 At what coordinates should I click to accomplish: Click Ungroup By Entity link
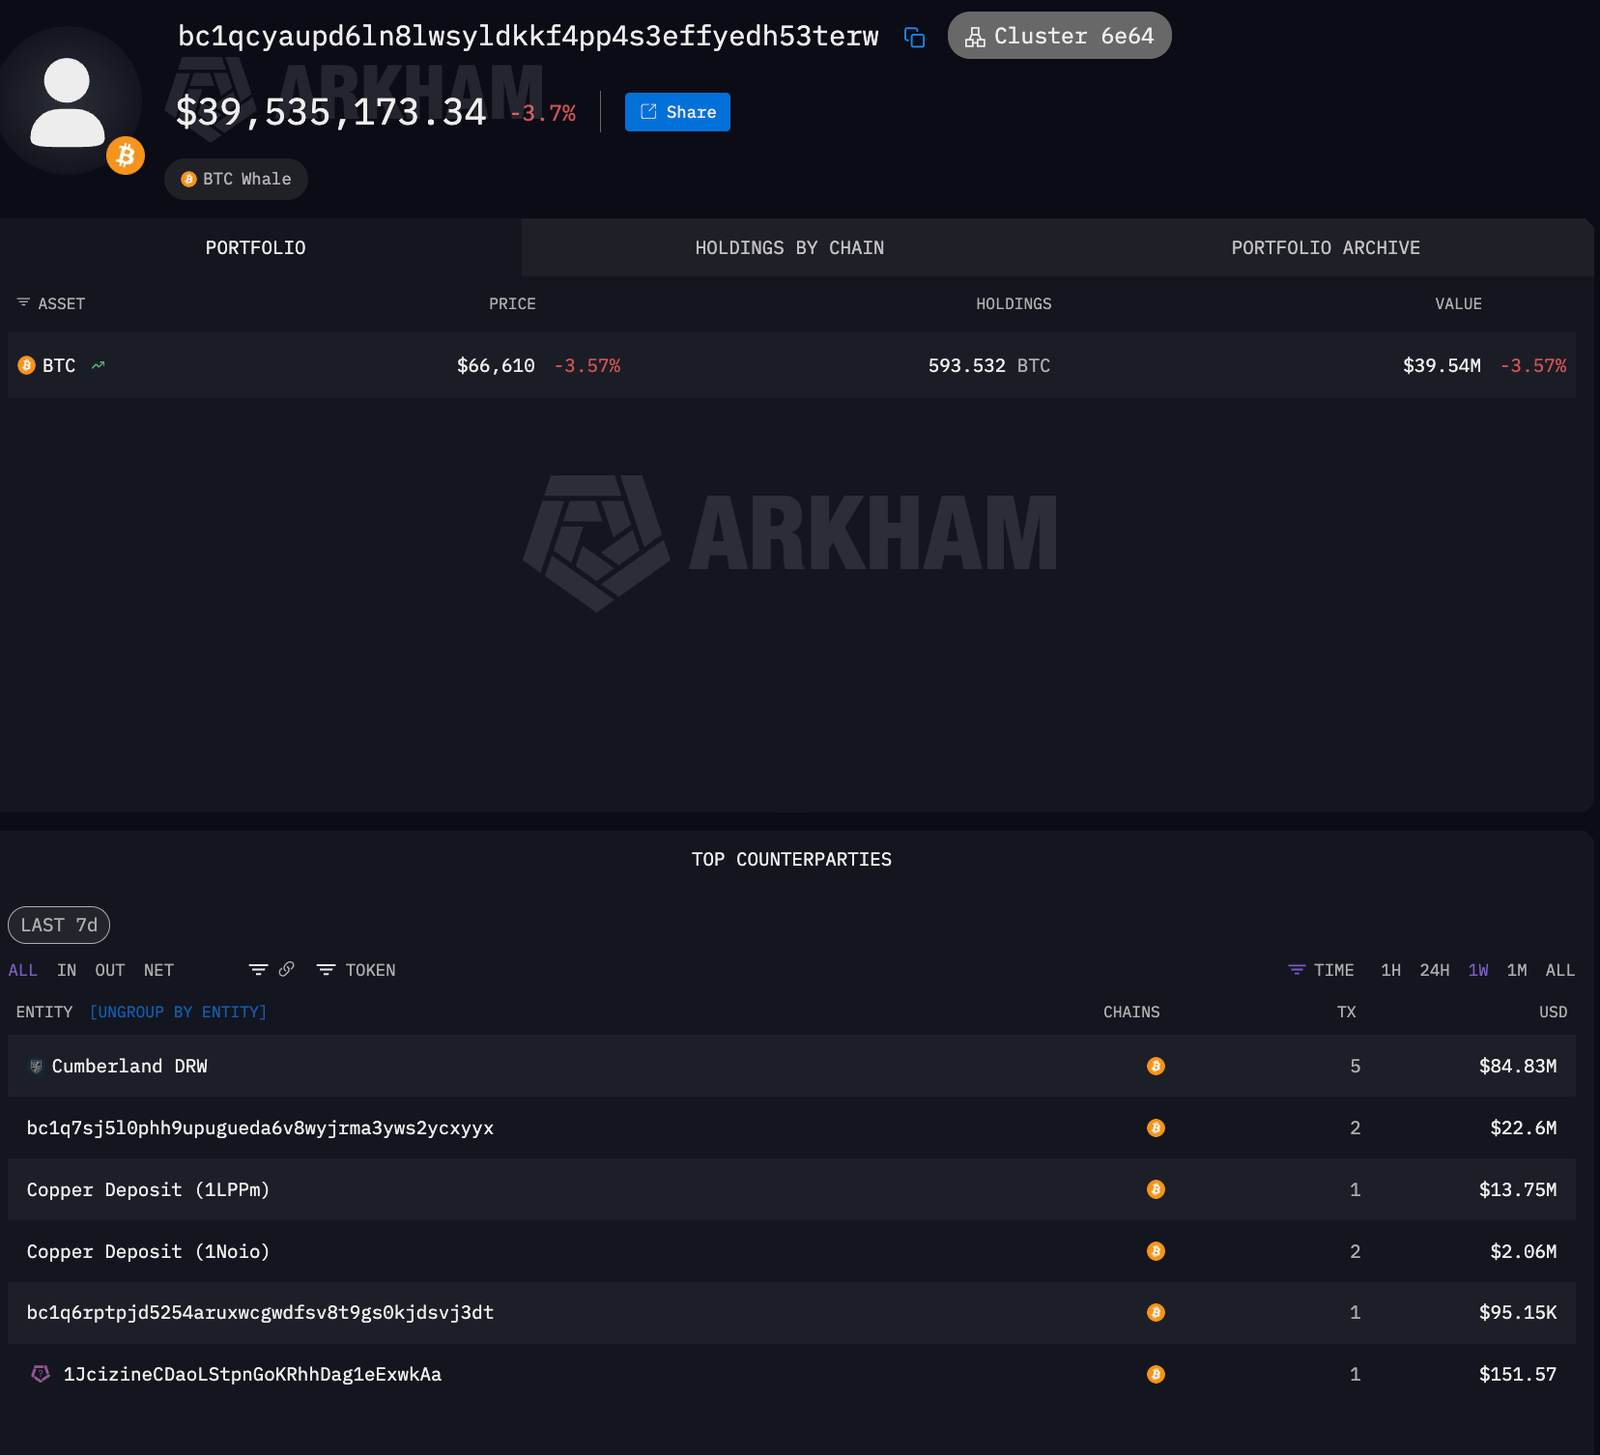tap(178, 1012)
